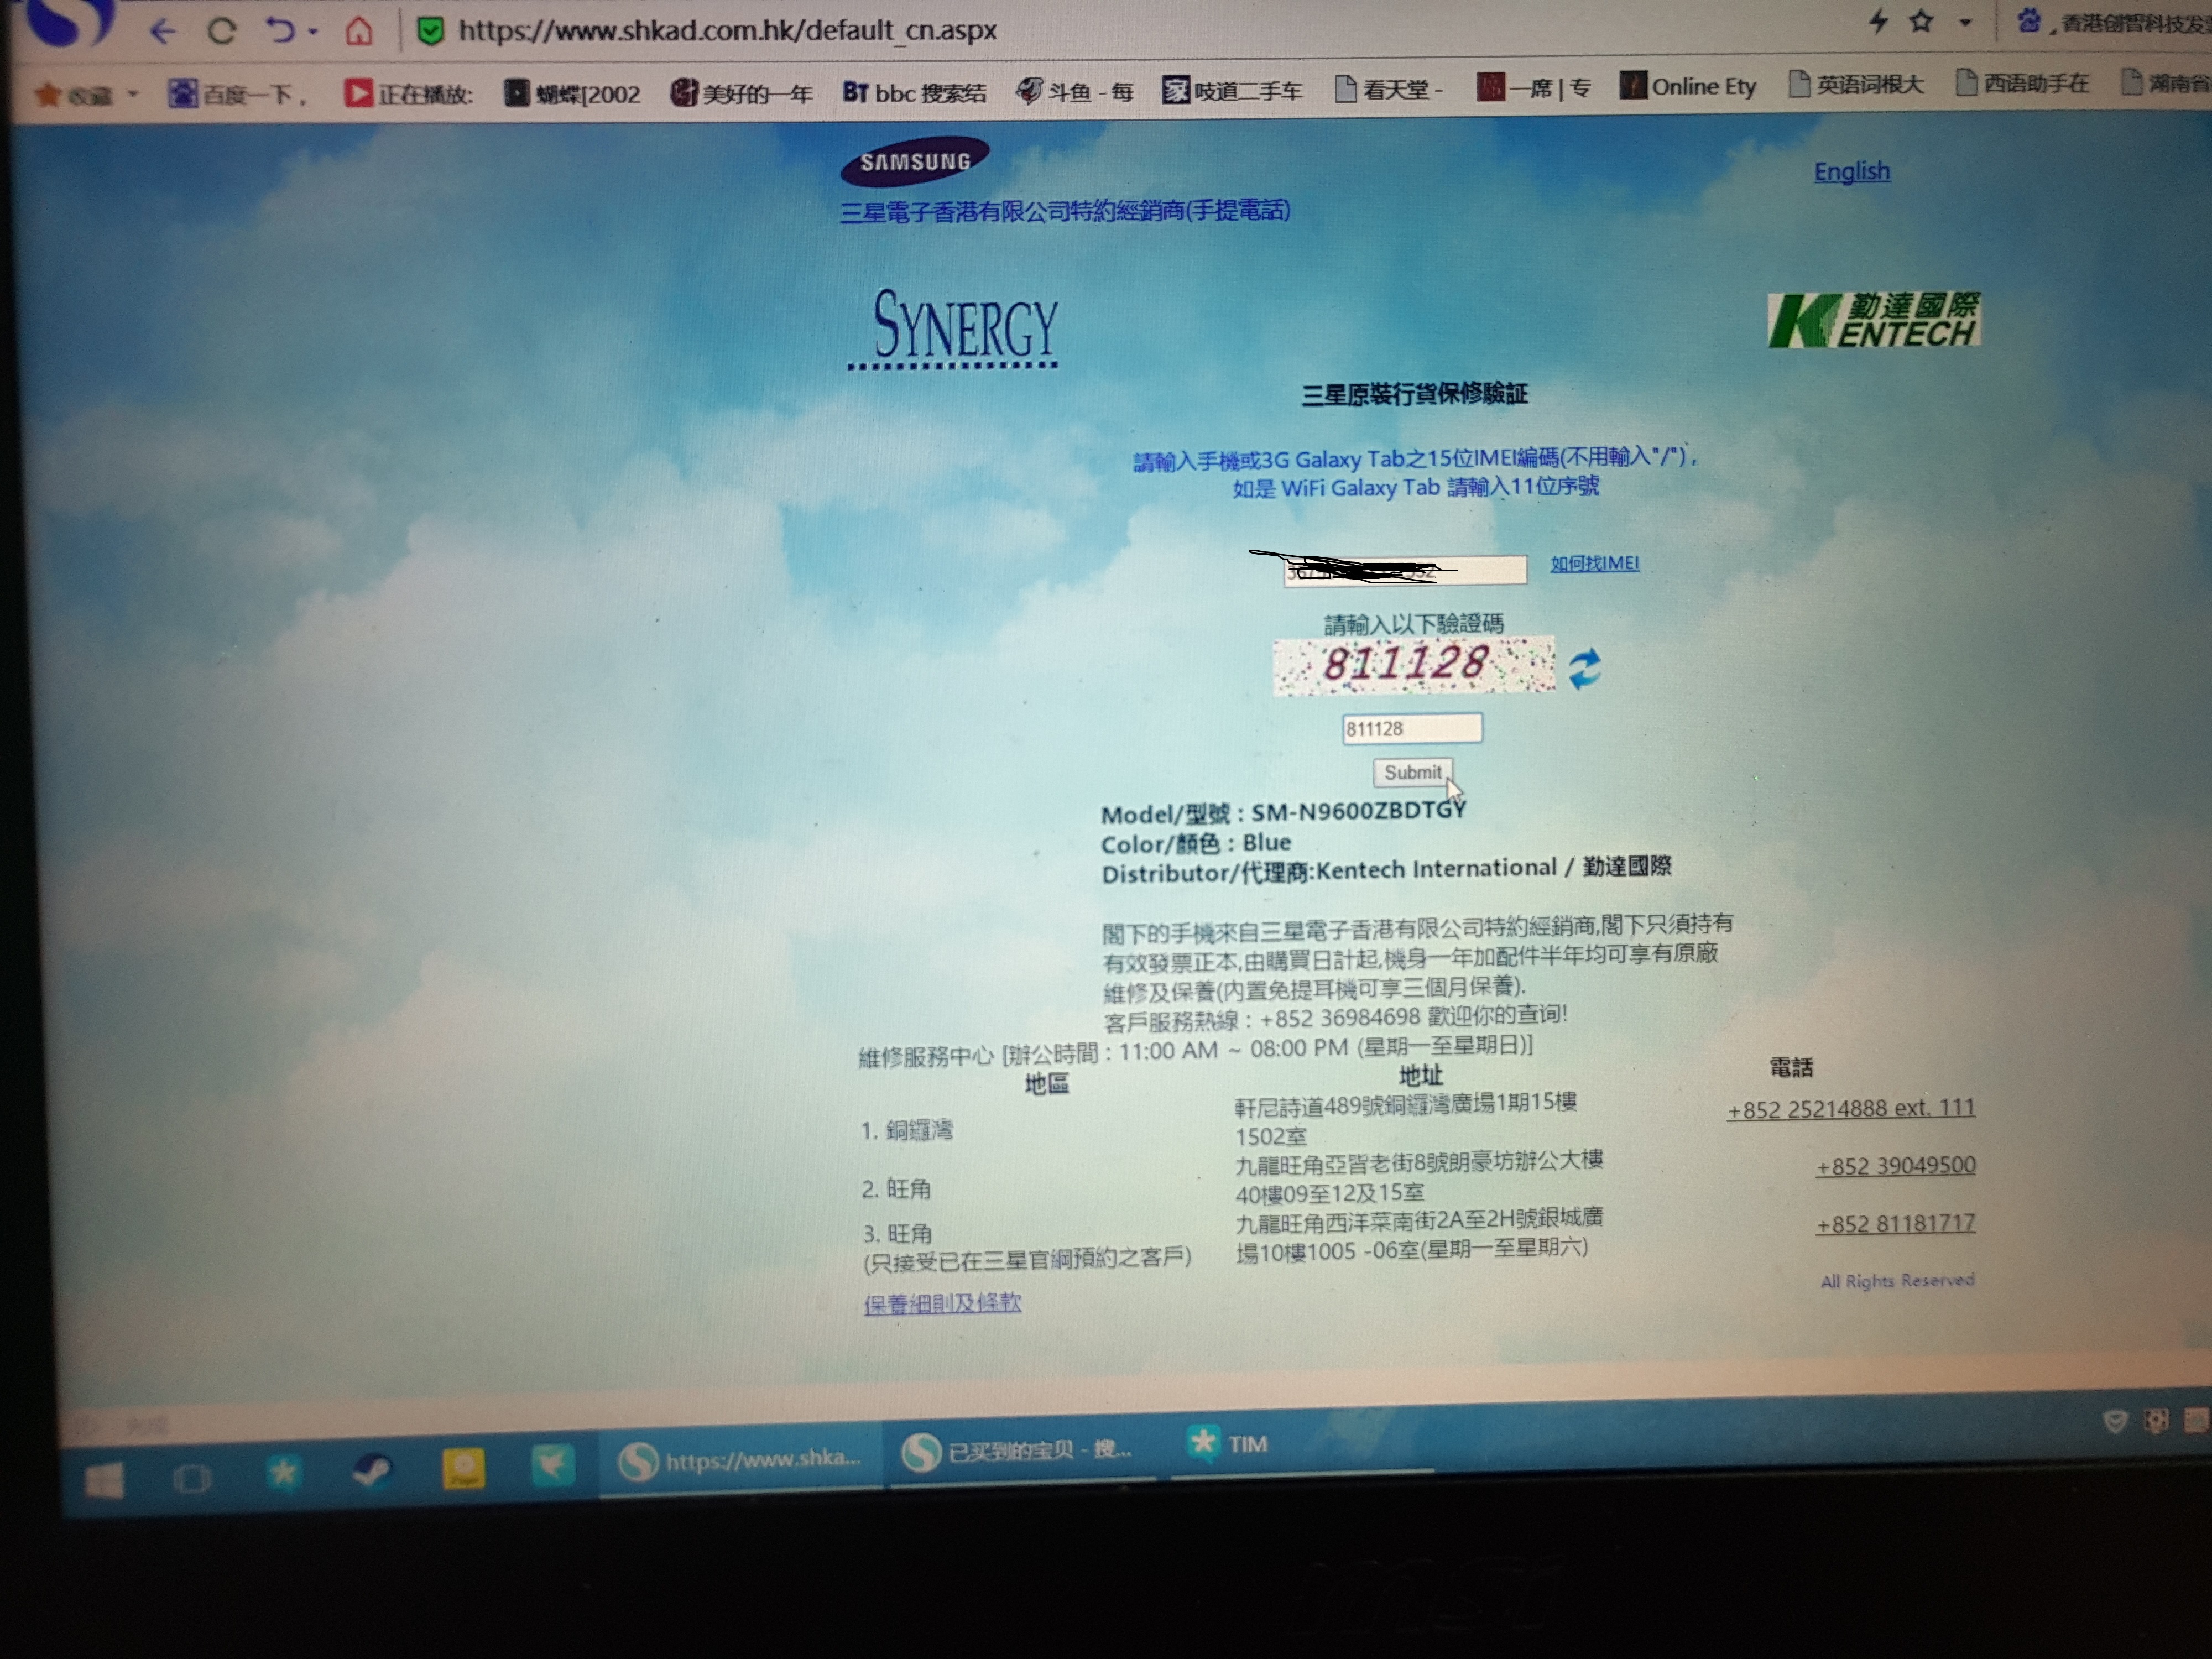This screenshot has width=2212, height=1659.
Task: Open the Windows Start button
Action: coord(104,1479)
